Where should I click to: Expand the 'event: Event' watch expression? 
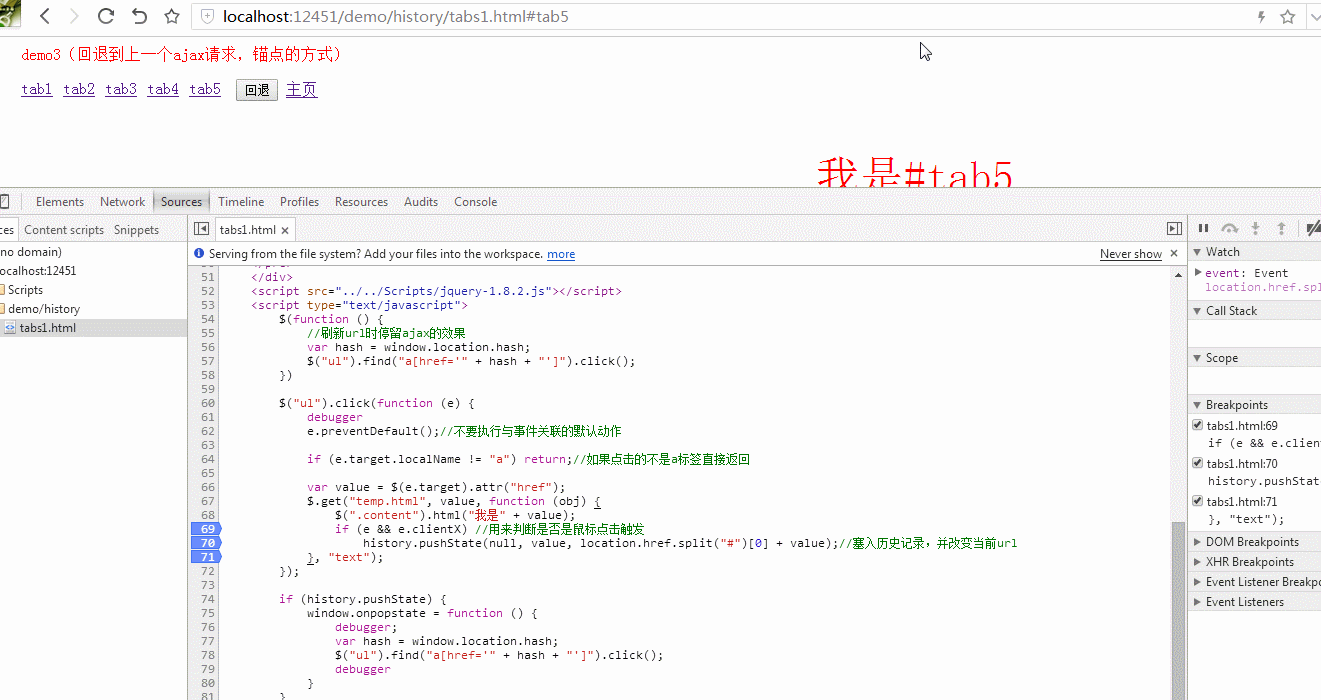tap(1198, 272)
